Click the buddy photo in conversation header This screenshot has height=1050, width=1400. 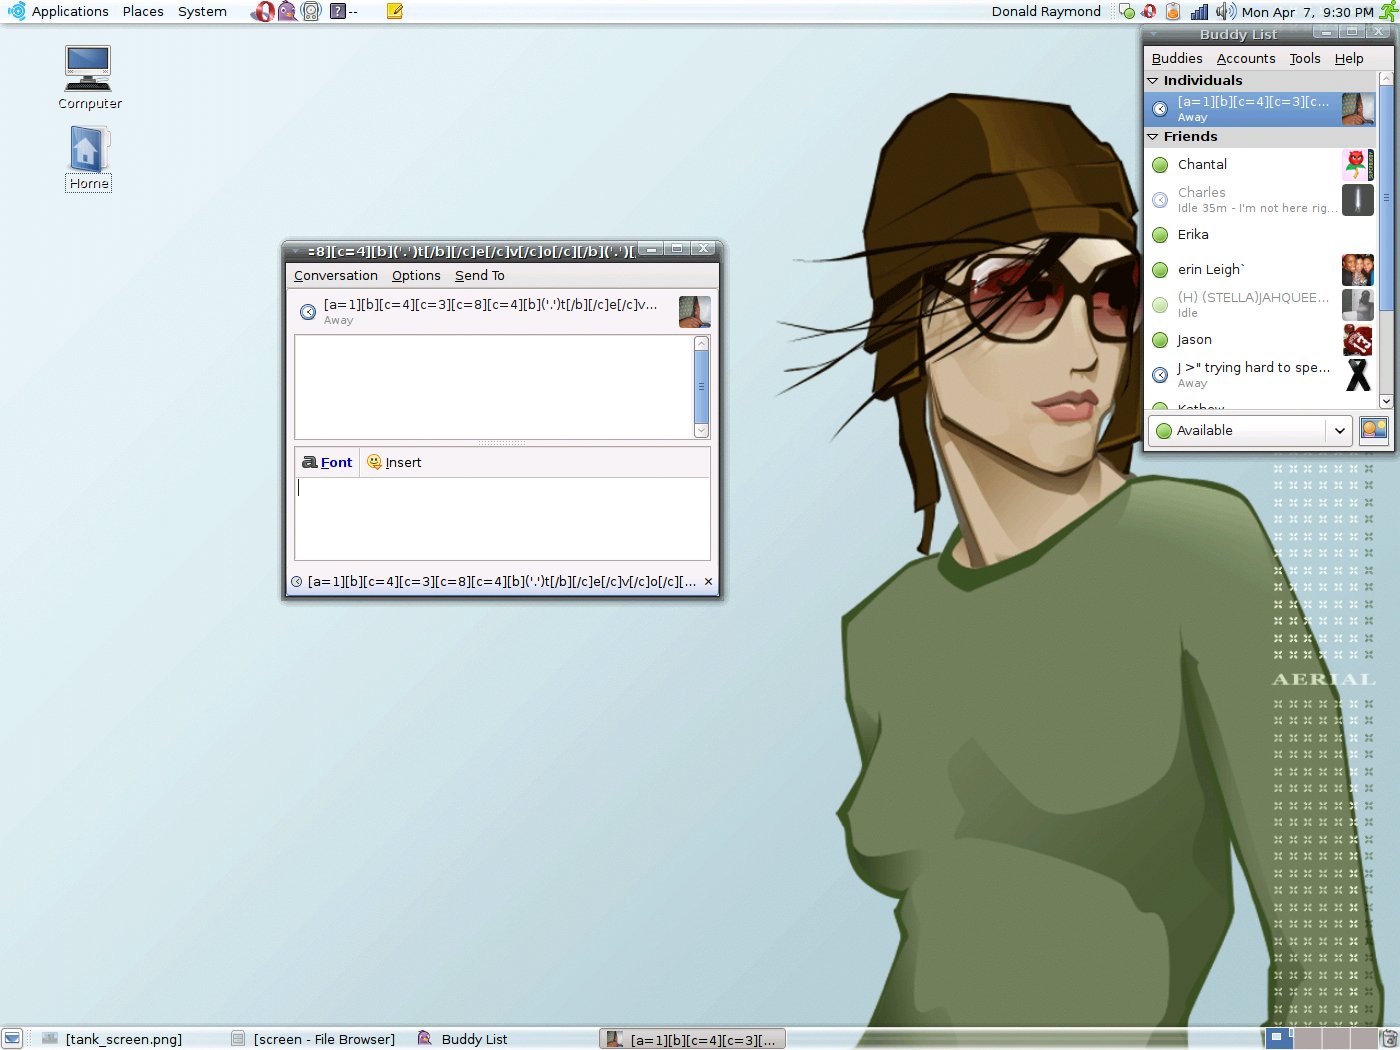(694, 311)
